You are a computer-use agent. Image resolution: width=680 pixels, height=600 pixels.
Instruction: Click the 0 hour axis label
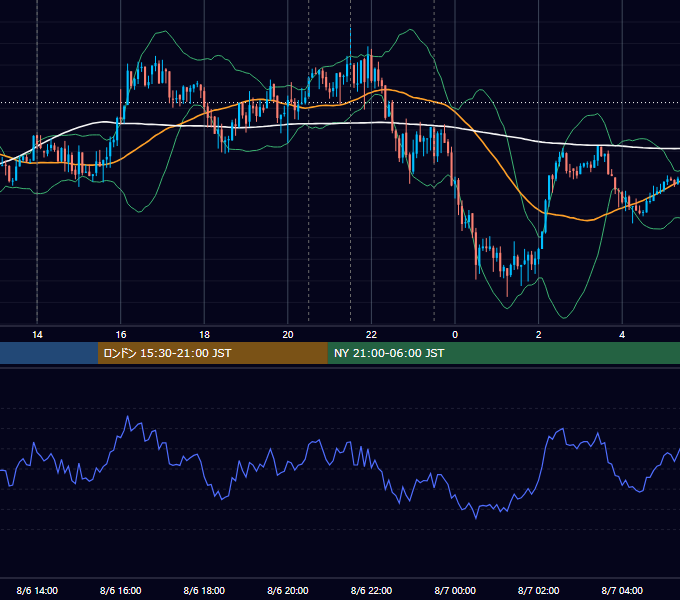point(455,335)
